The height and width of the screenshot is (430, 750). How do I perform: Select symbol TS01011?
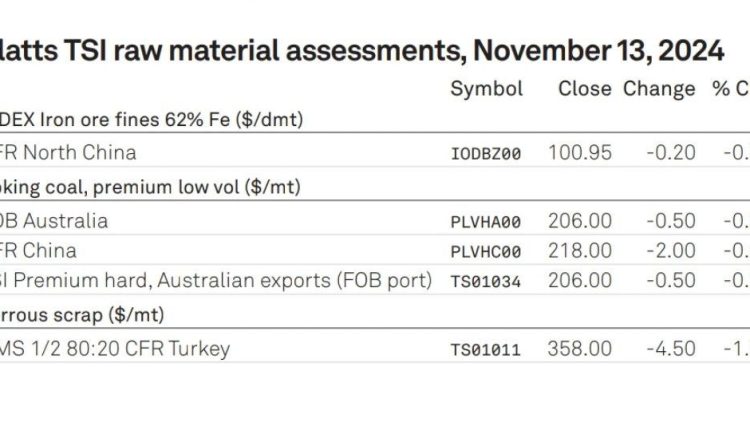point(485,350)
